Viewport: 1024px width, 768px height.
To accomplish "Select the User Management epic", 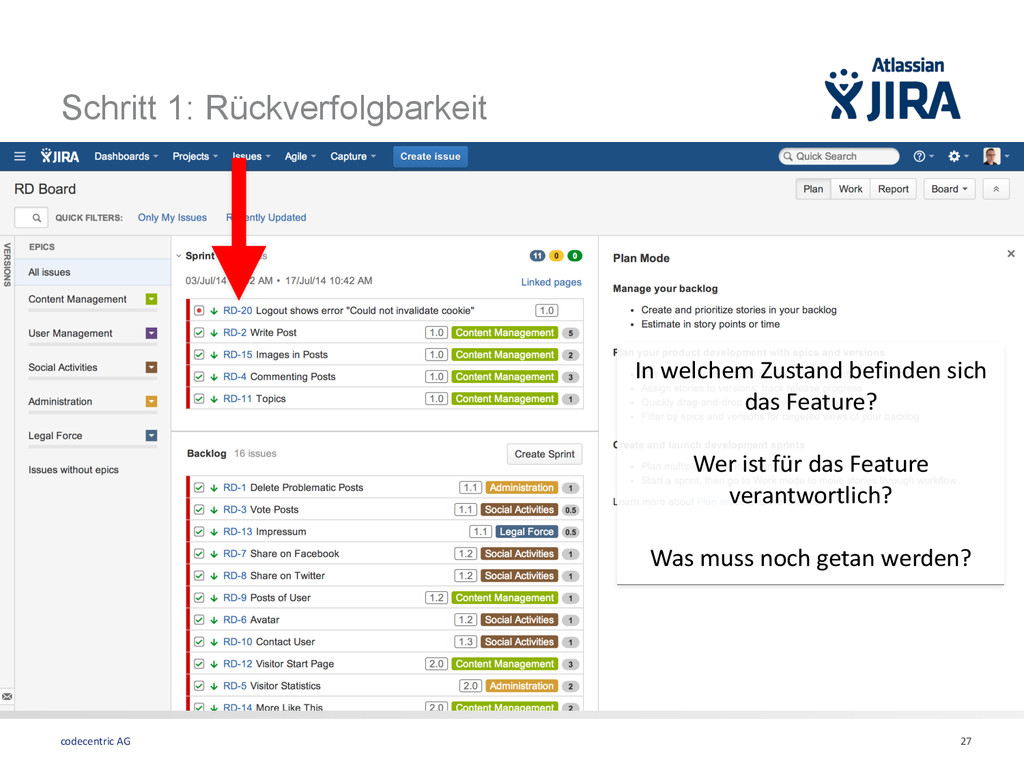I will pyautogui.click(x=70, y=333).
